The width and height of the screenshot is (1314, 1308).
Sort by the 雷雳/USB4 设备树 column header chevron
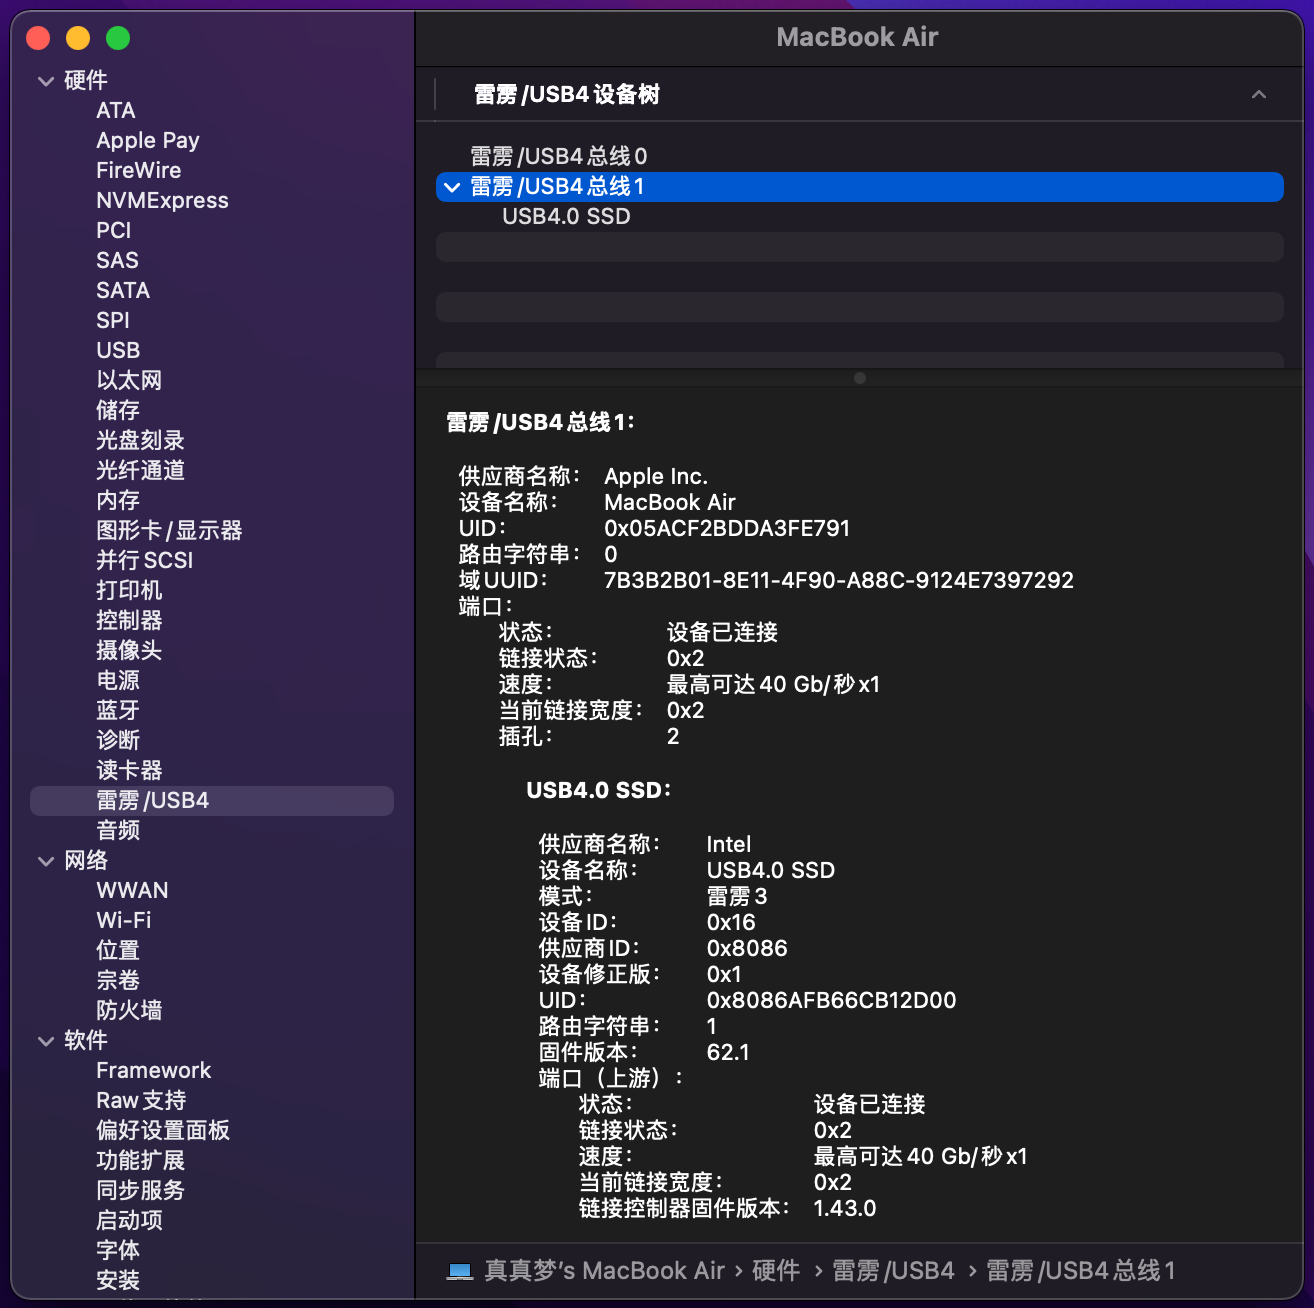[1259, 95]
